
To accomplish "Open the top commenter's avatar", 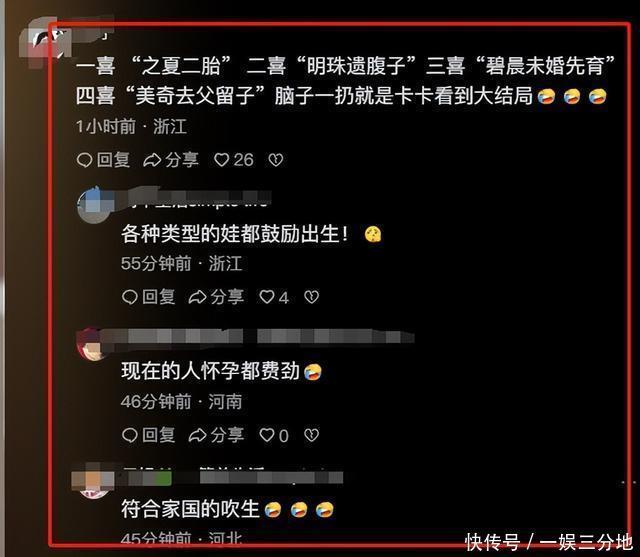I will [x=45, y=41].
